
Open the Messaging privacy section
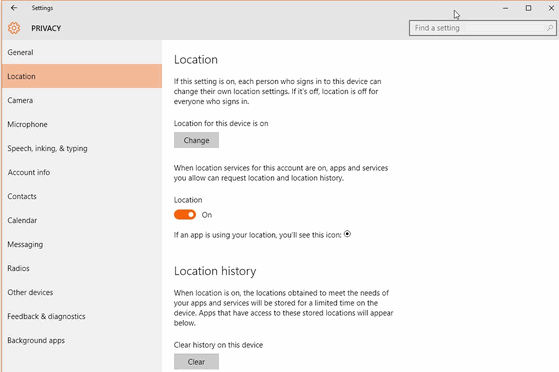[82, 244]
